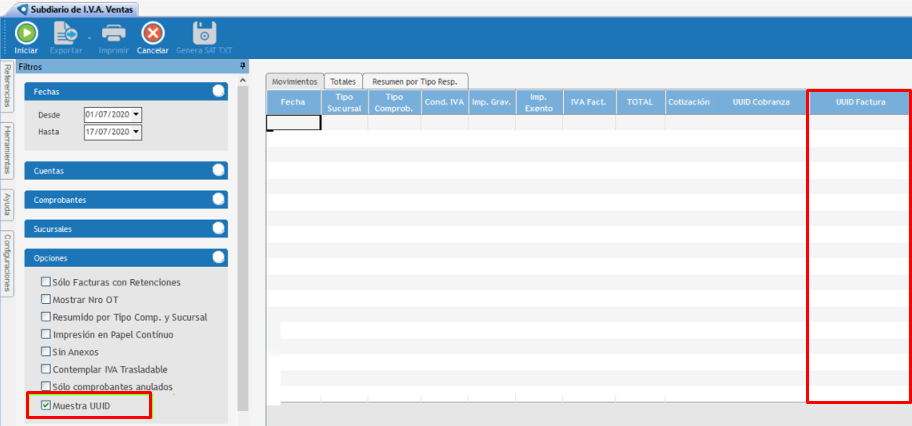Sort by UUID Factura column header
912x426 pixels.
tap(859, 102)
